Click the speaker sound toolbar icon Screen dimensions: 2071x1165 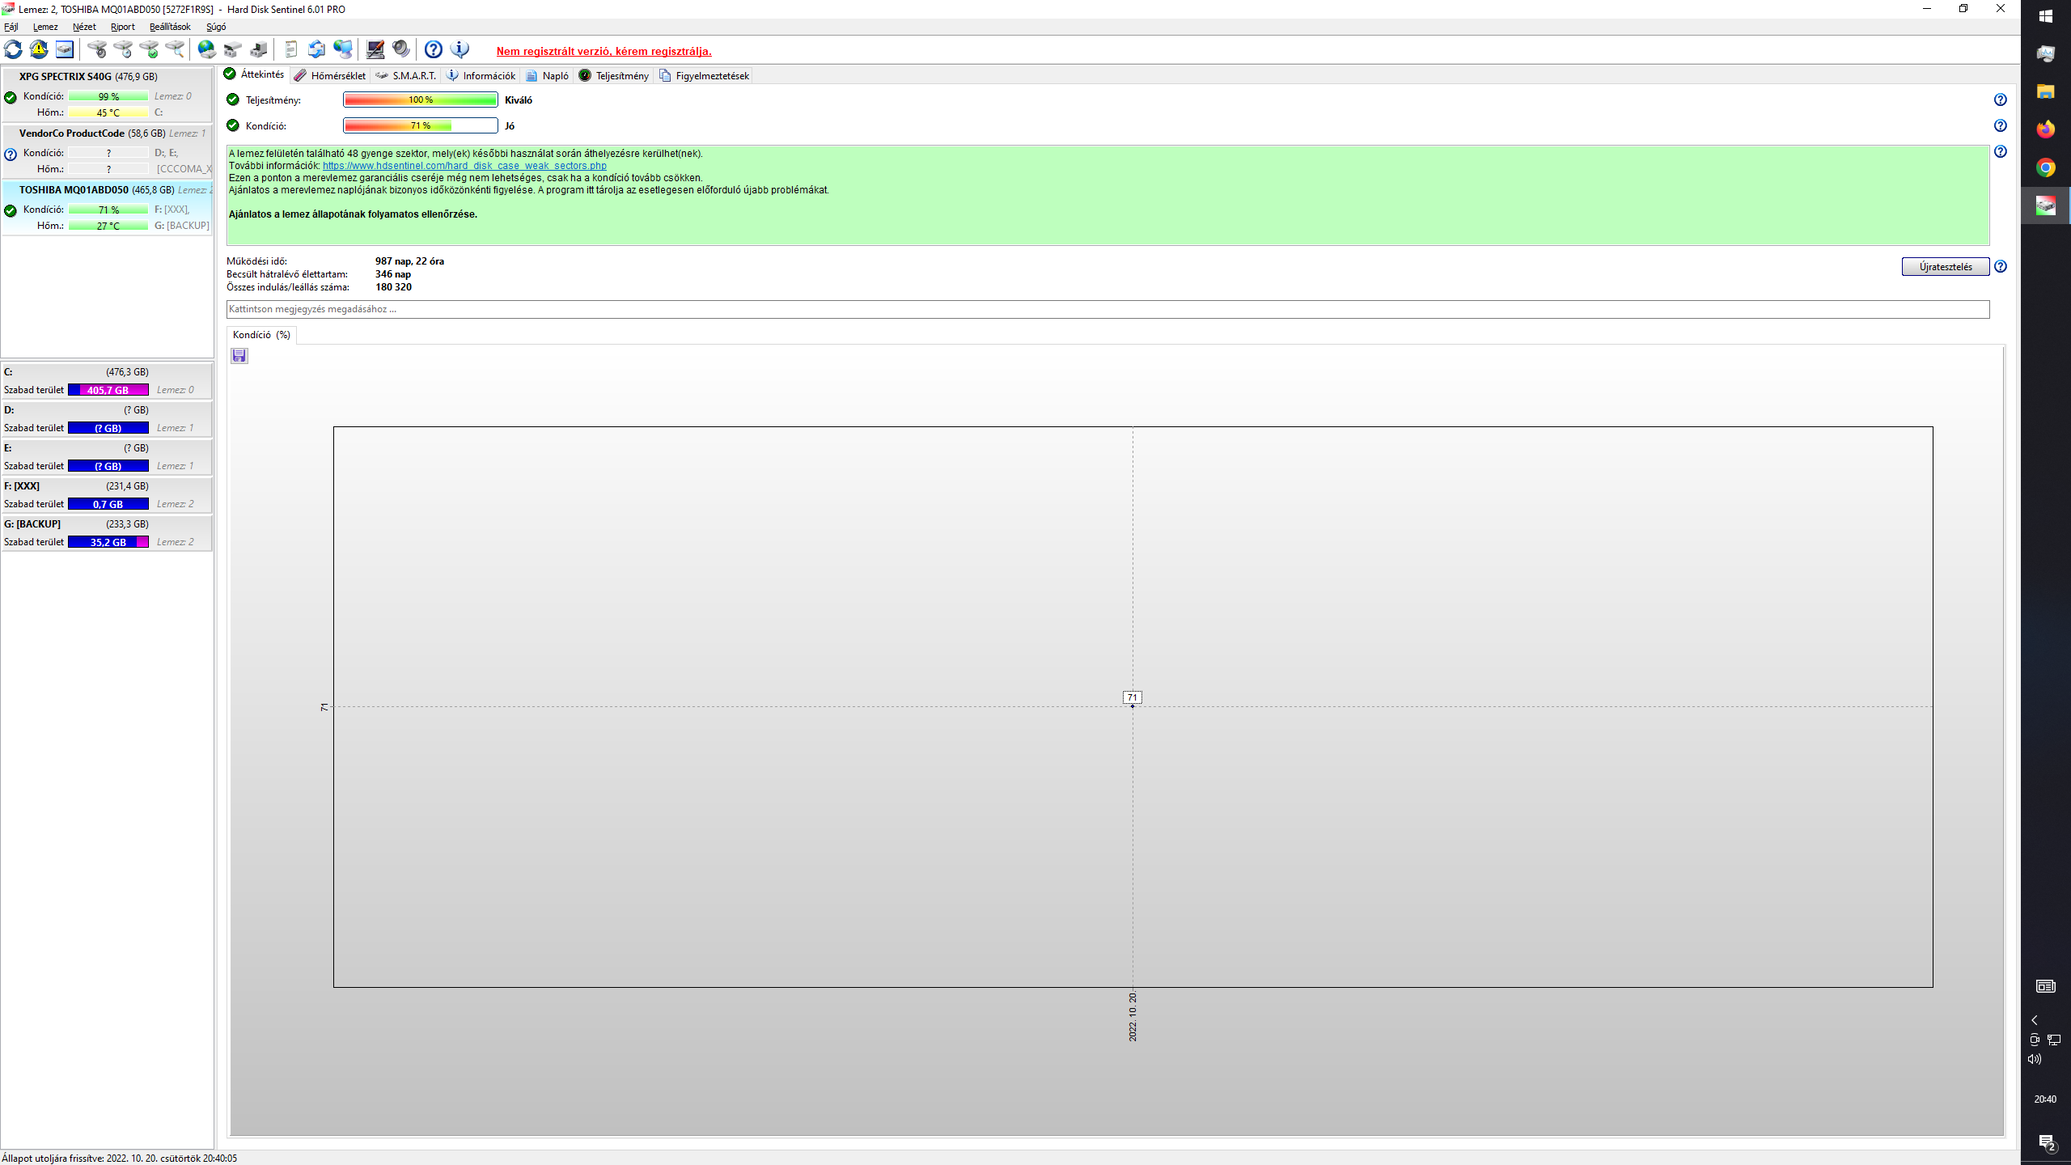[401, 49]
